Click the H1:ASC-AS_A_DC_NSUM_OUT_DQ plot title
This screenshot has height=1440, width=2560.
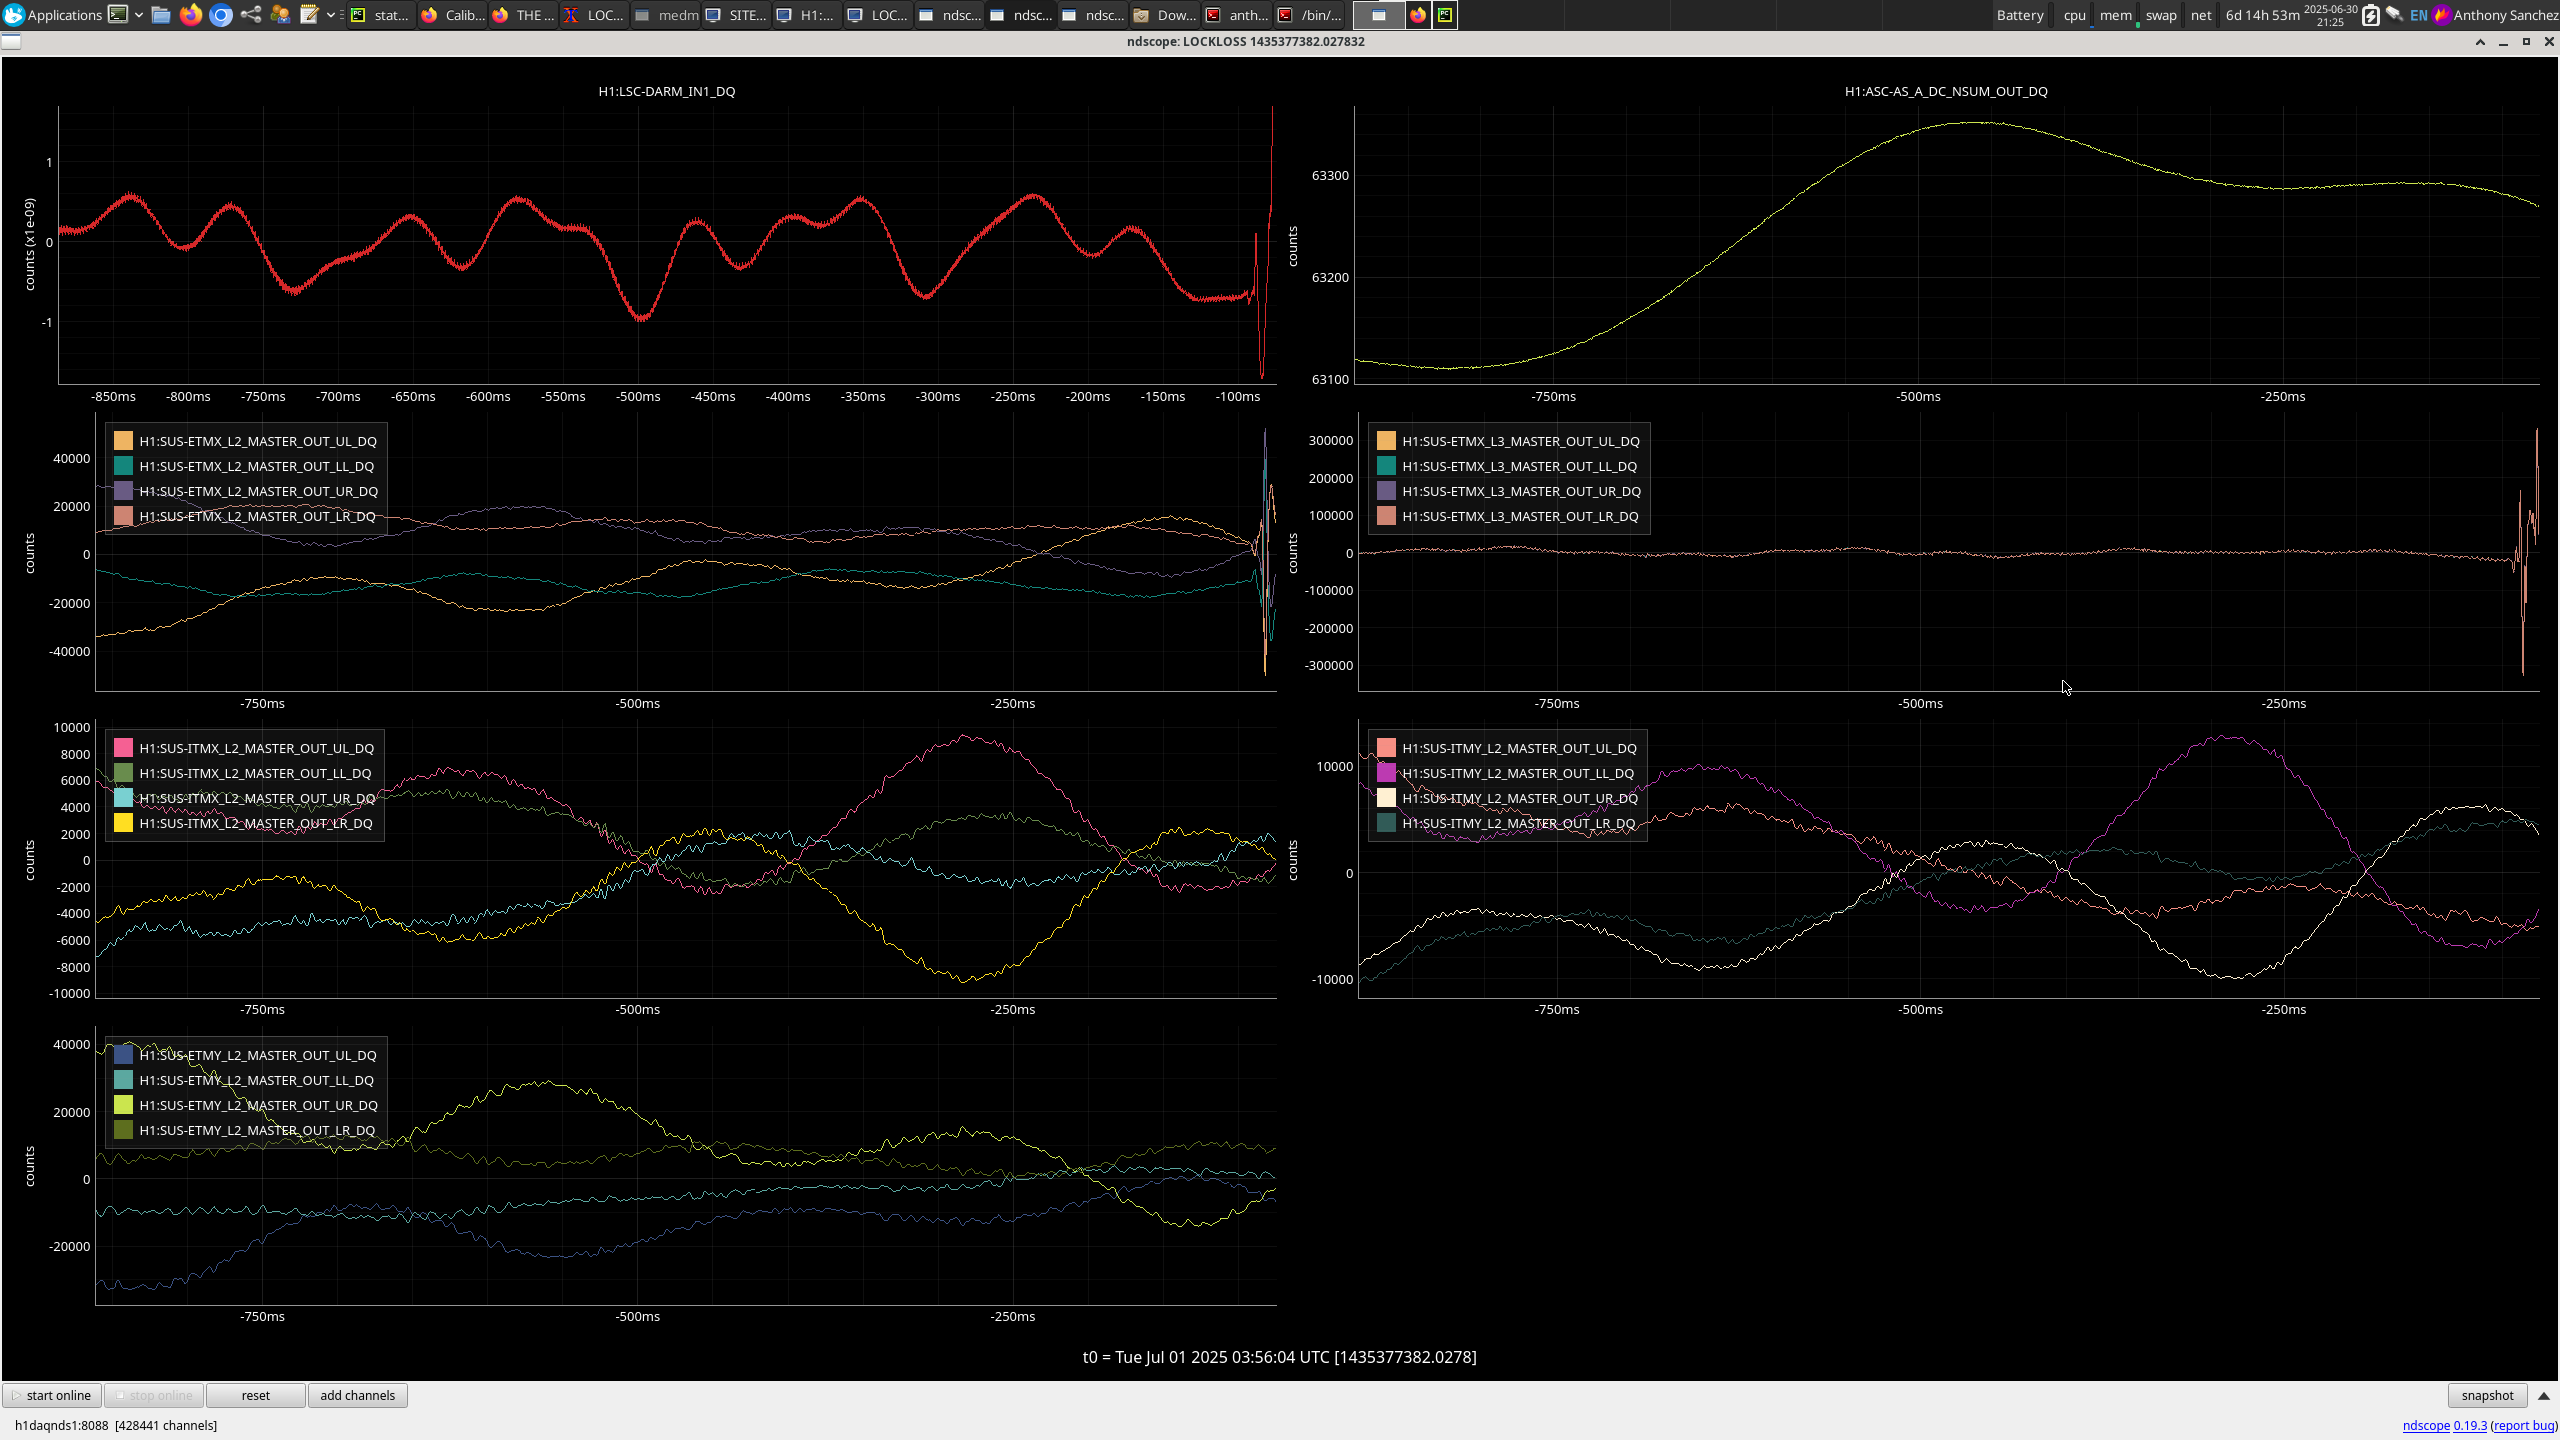[x=1946, y=91]
